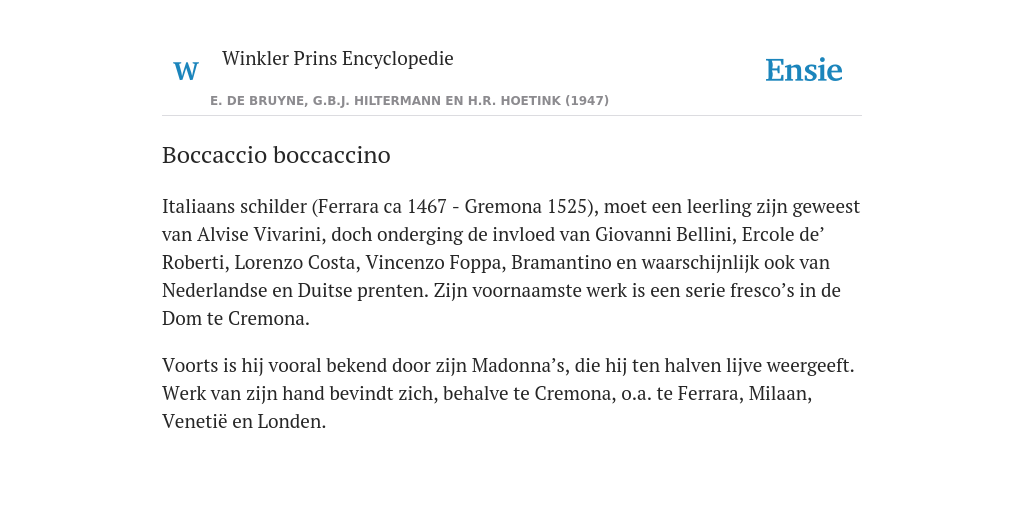1024x512 pixels.
Task: Click the word Italiaans starting the article
Action: [x=199, y=206]
